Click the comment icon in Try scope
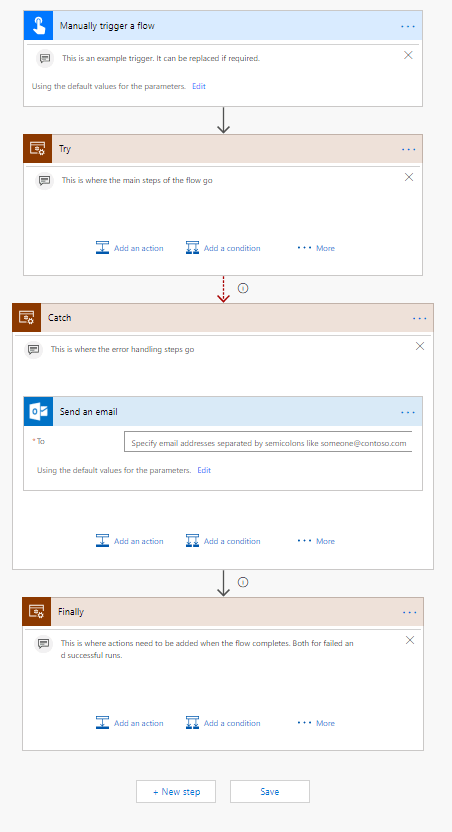 [x=45, y=180]
